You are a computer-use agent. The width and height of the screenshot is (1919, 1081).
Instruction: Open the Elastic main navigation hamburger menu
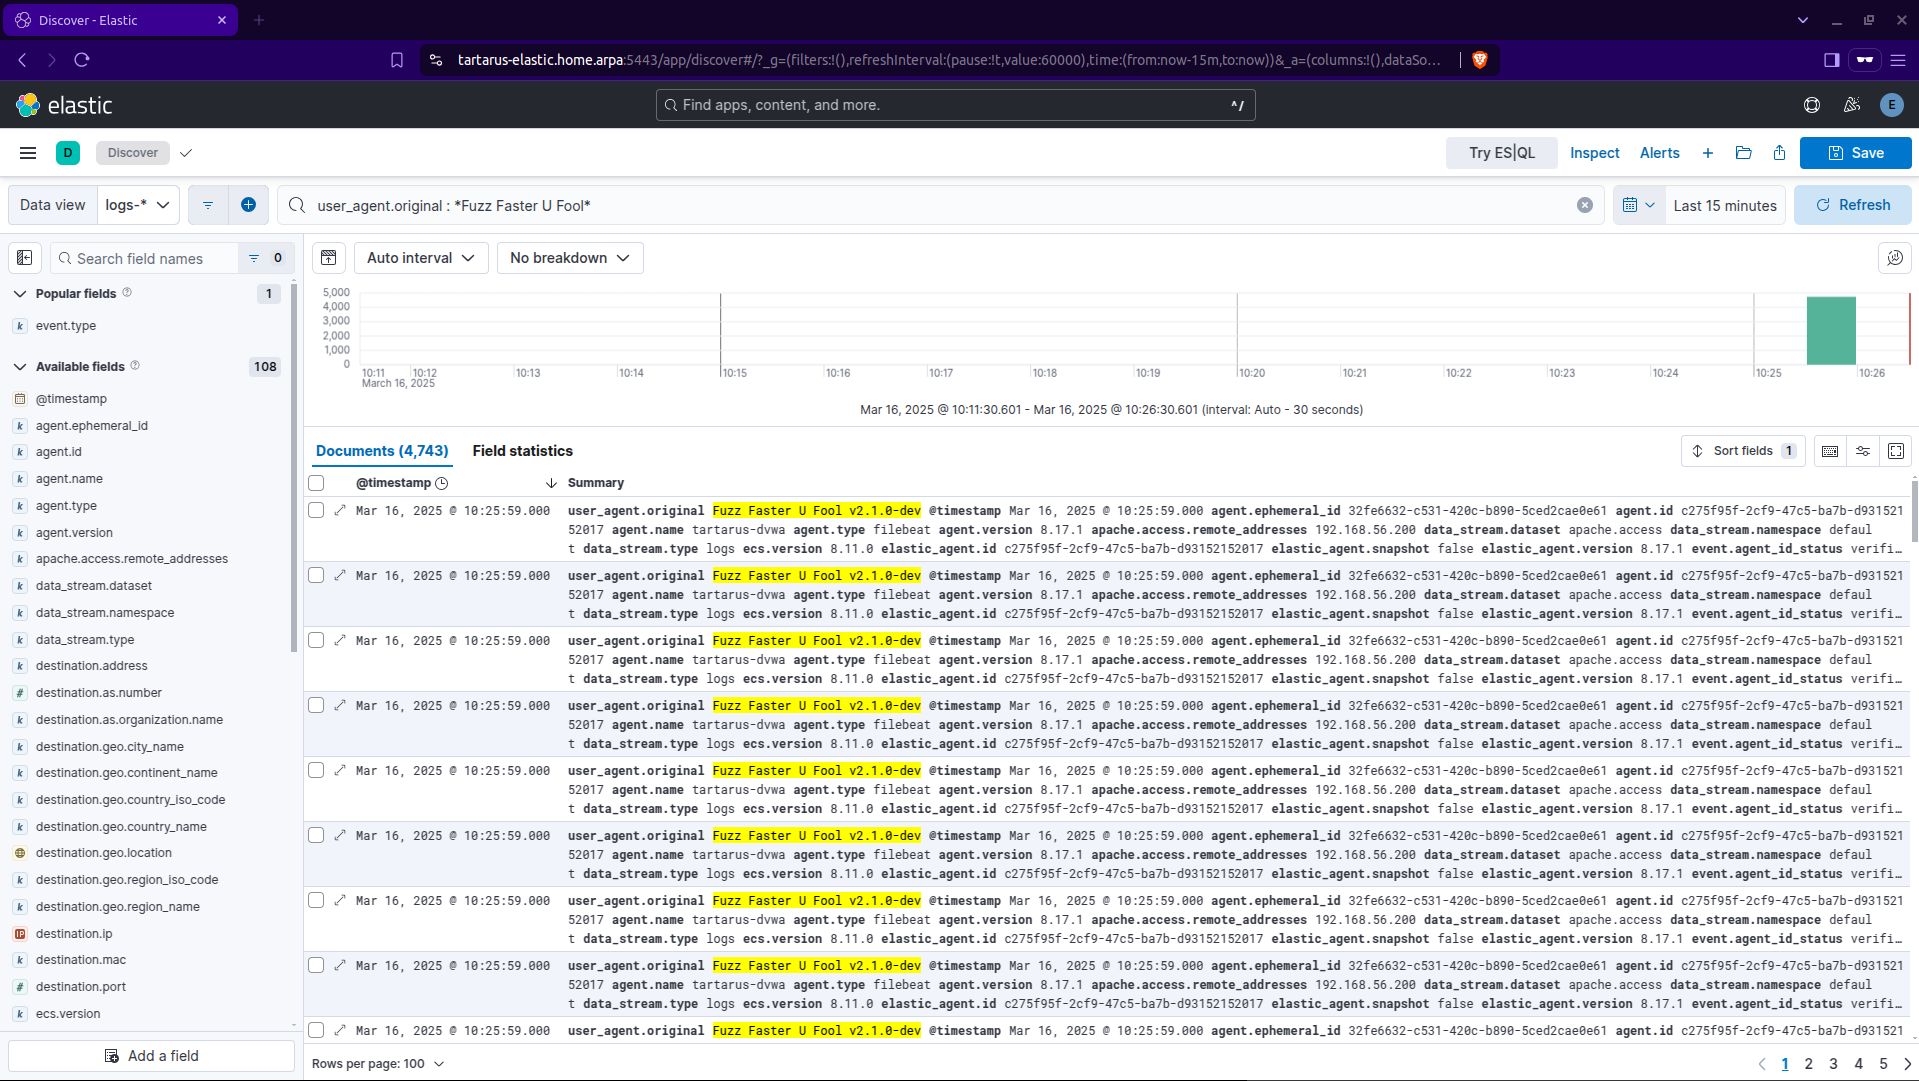click(x=28, y=153)
